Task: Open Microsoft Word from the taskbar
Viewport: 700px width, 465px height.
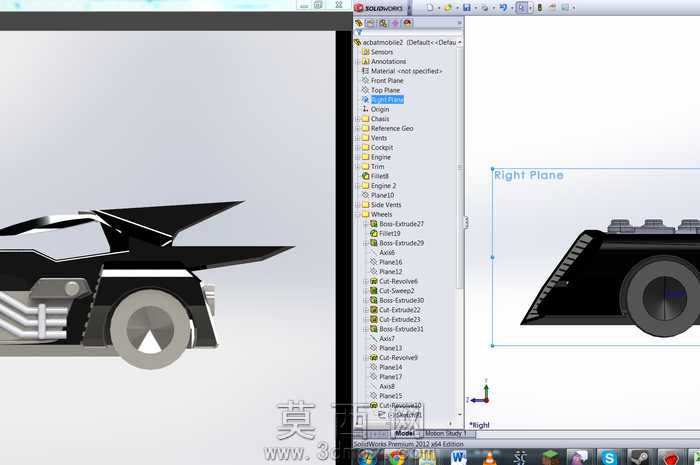Action: [x=458, y=457]
